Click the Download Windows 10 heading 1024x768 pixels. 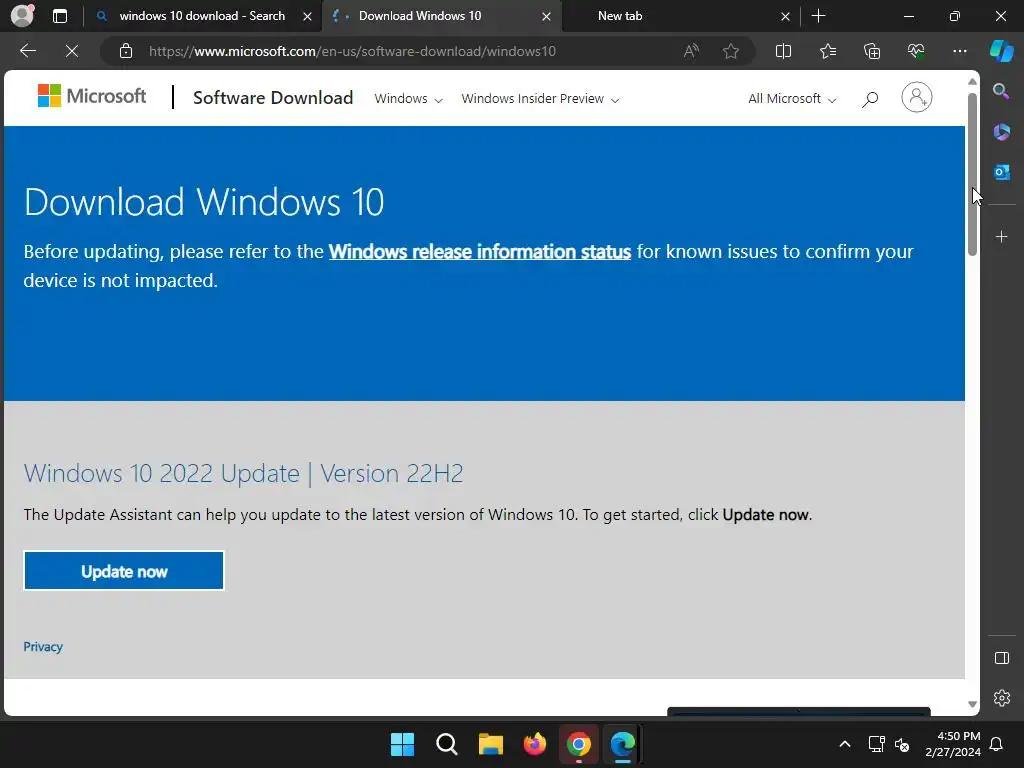pyautogui.click(x=204, y=201)
